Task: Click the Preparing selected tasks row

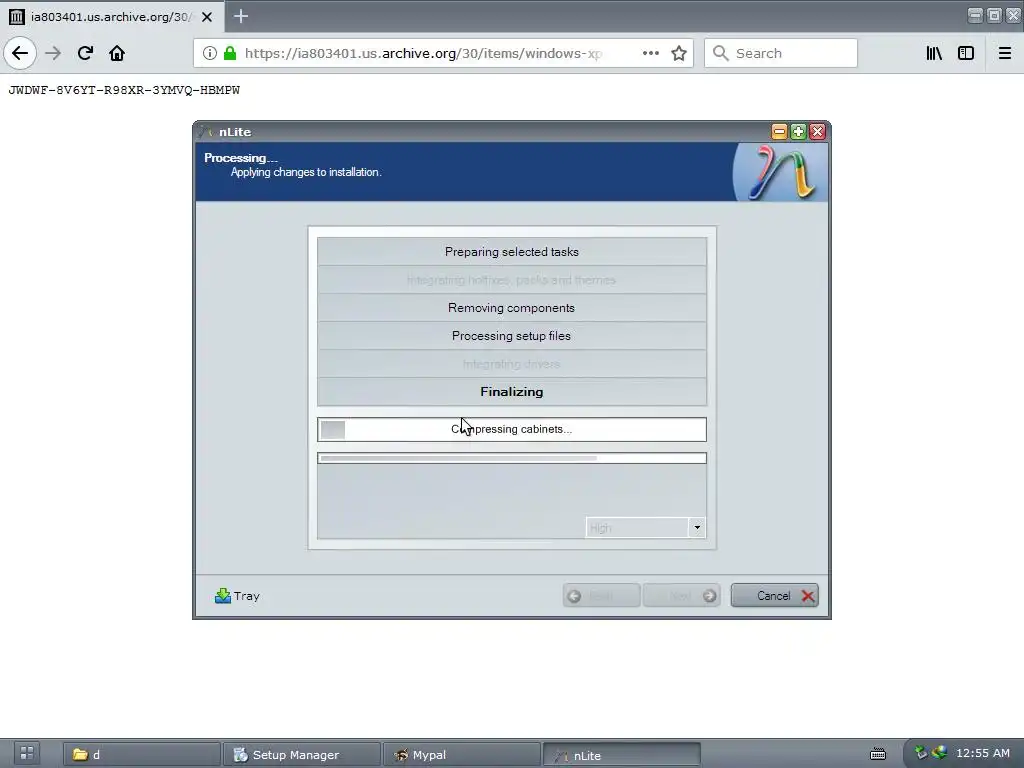Action: tap(512, 252)
